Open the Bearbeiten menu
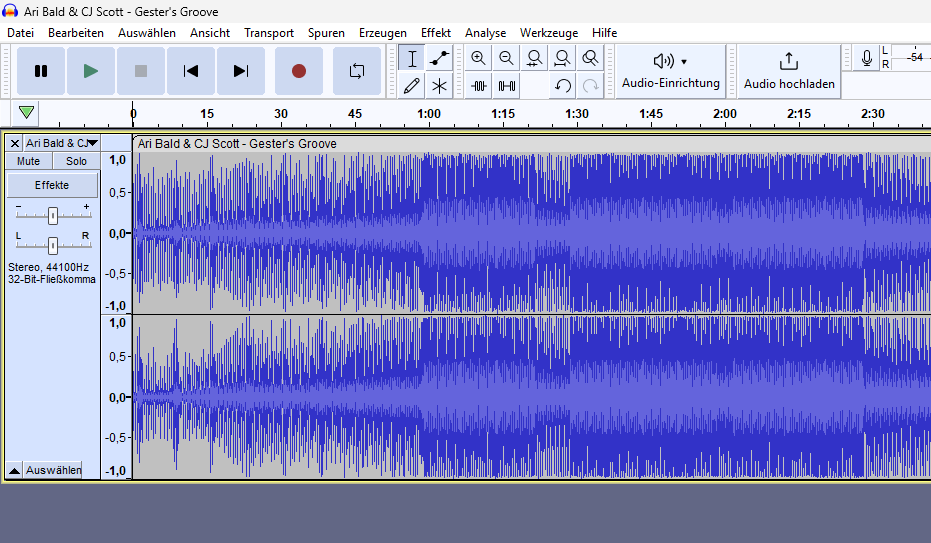This screenshot has height=543, width=931. (76, 33)
